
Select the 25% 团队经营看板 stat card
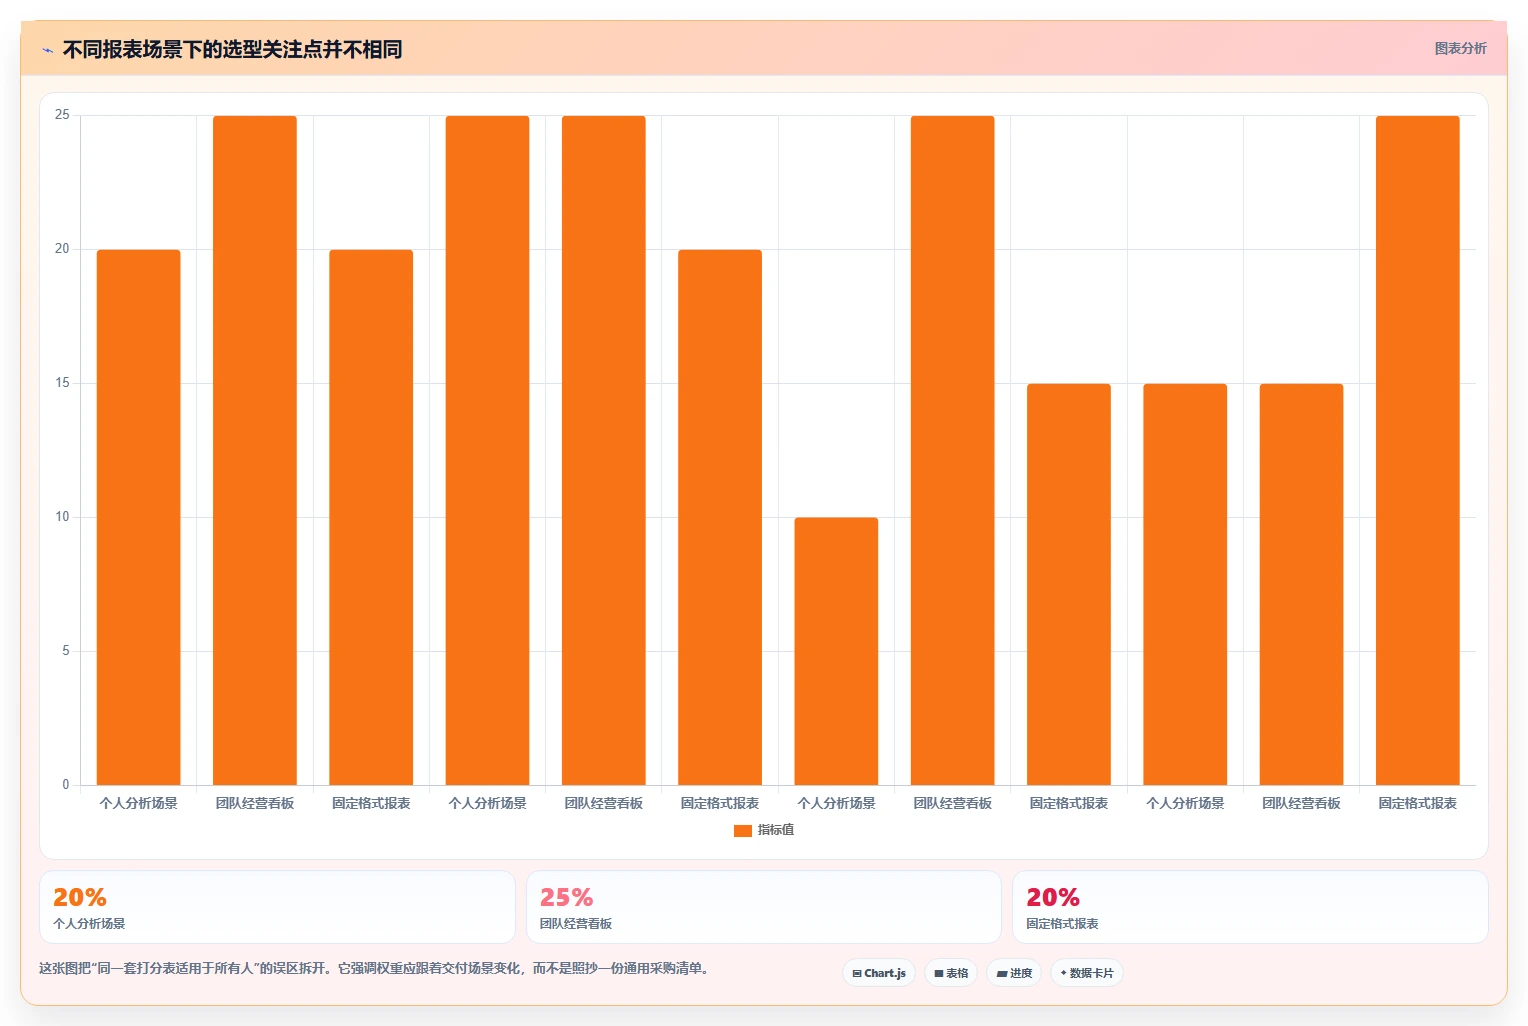763,907
